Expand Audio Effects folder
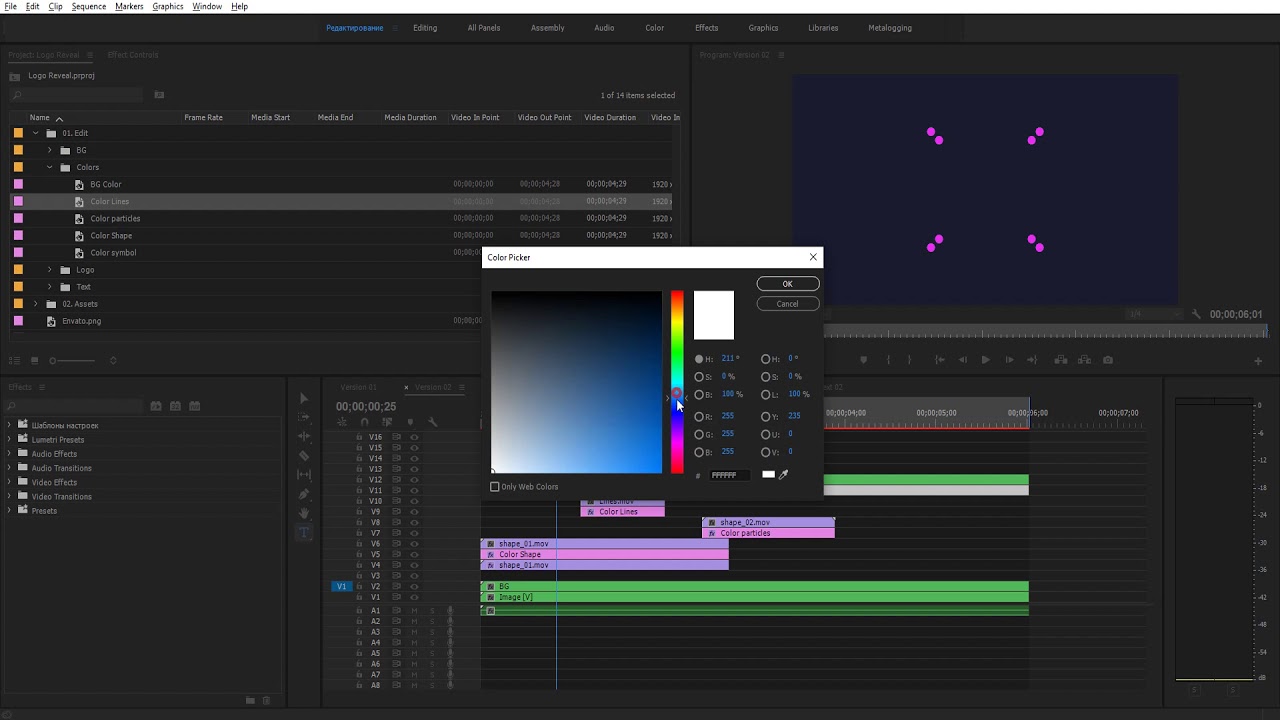Image resolution: width=1280 pixels, height=720 pixels. click(10, 454)
